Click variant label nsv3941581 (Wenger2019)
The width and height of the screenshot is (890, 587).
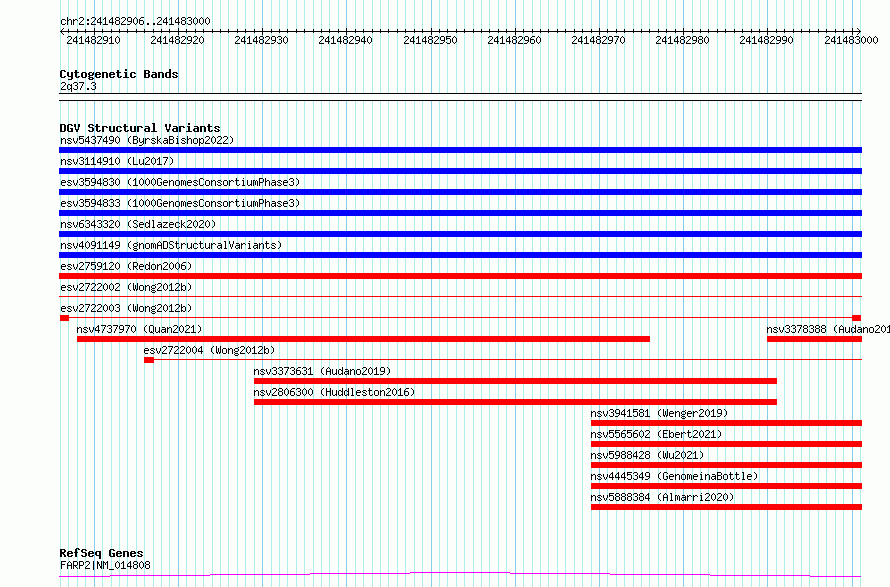[659, 413]
